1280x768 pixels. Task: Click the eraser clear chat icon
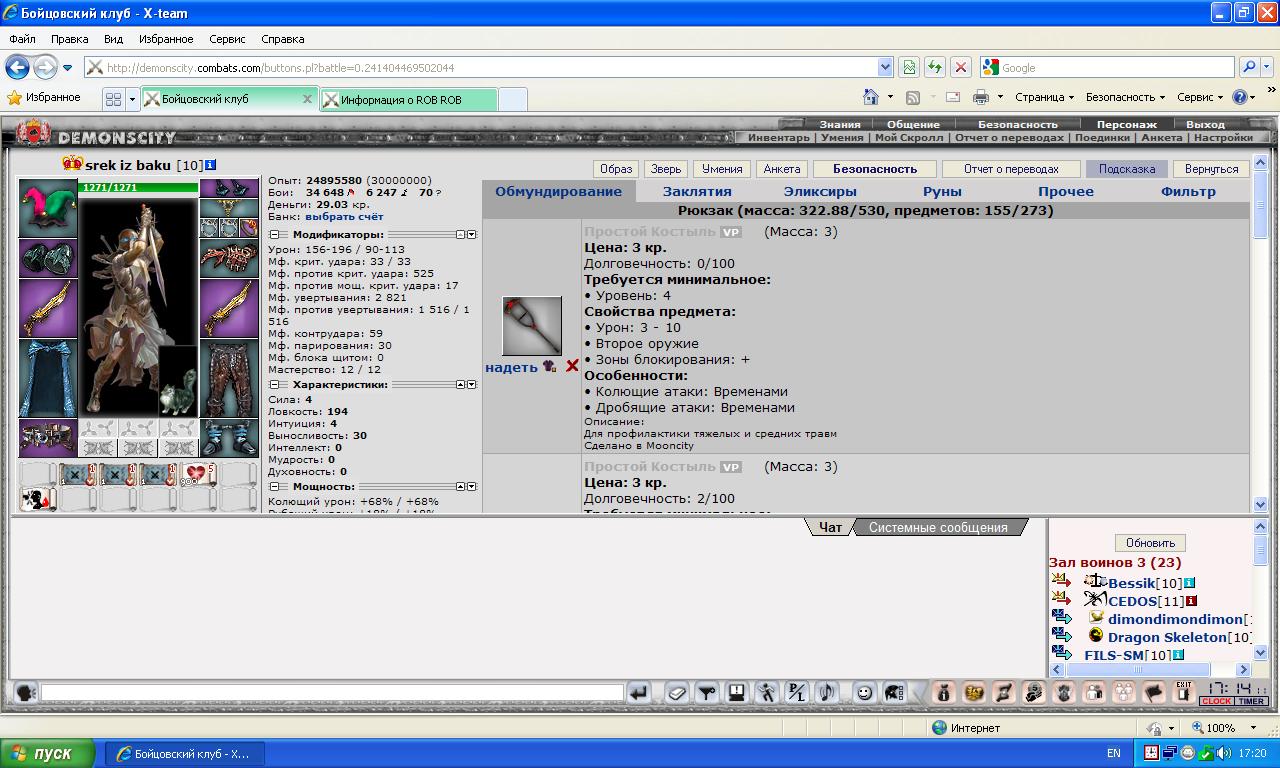(677, 692)
